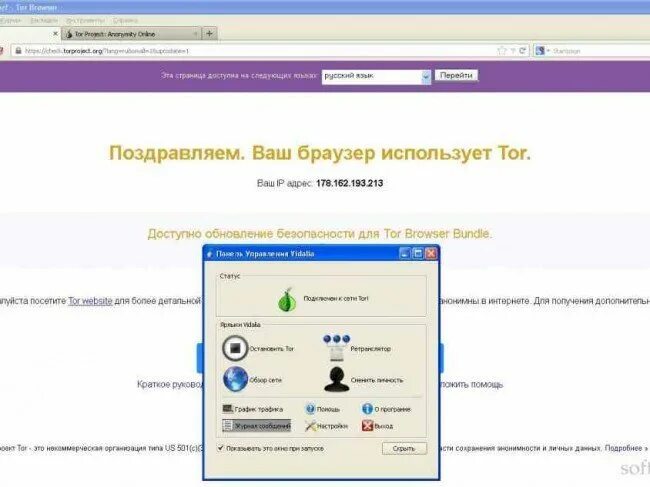Open About (О программе) in Vidalia
This screenshot has height=487, width=650.
click(386, 409)
